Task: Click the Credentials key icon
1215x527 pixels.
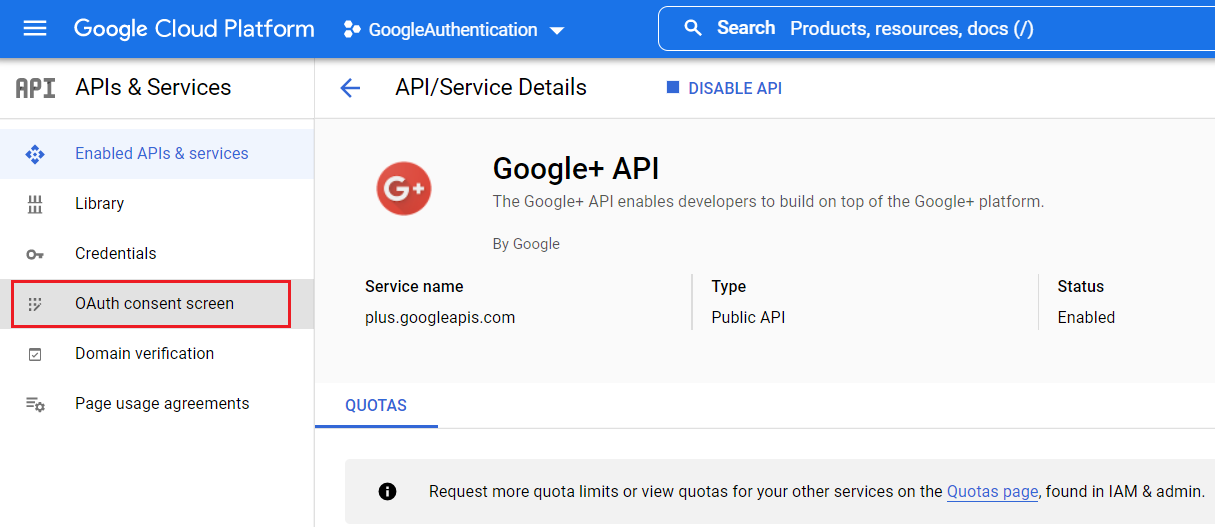Action: [35, 254]
